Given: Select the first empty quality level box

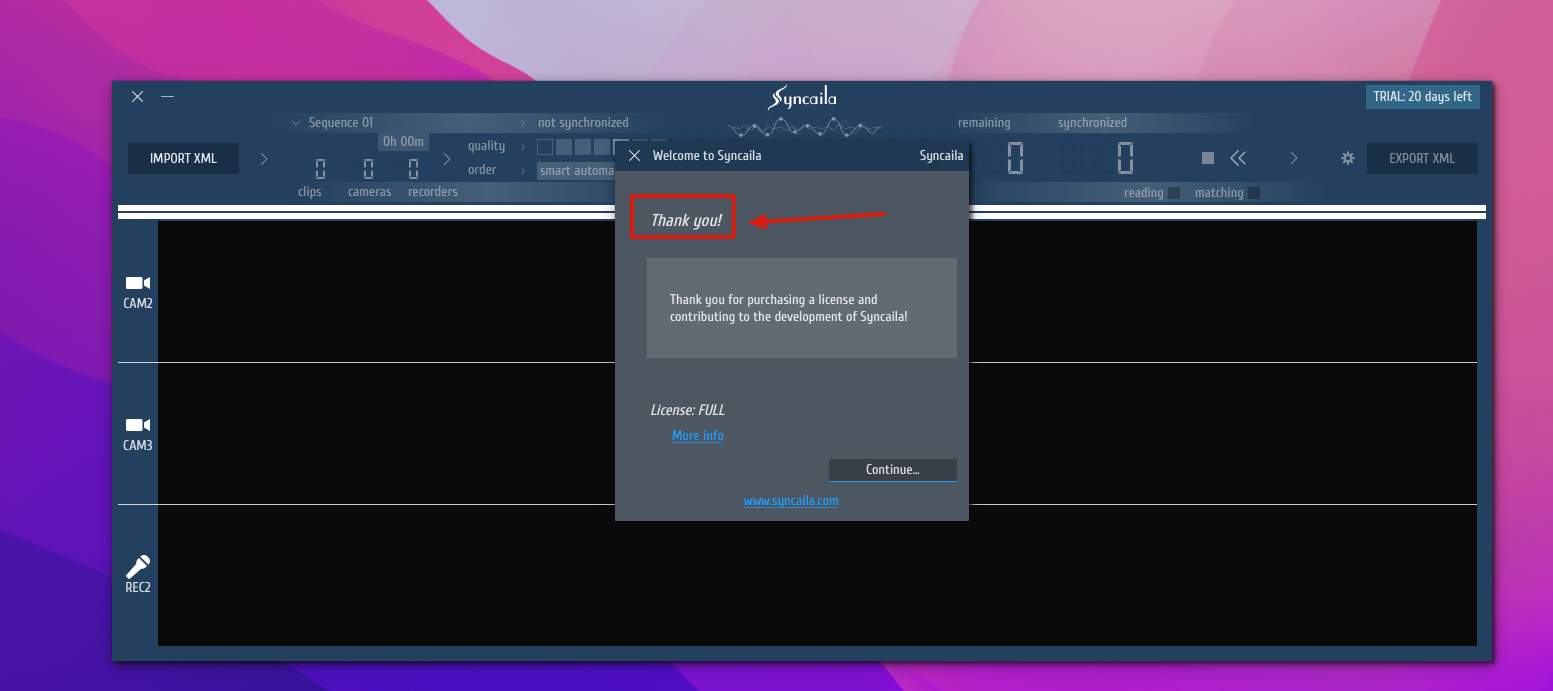Looking at the screenshot, I should pyautogui.click(x=545, y=147).
